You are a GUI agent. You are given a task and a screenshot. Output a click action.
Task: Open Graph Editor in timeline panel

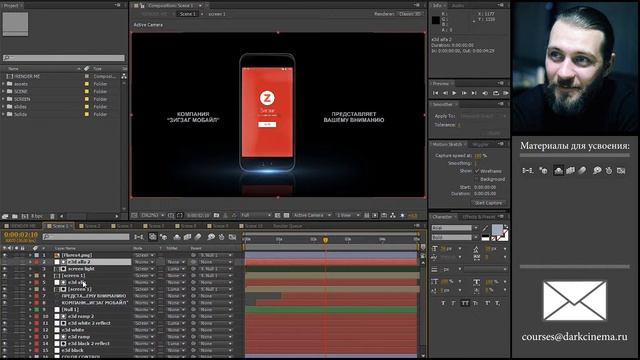pos(232,237)
